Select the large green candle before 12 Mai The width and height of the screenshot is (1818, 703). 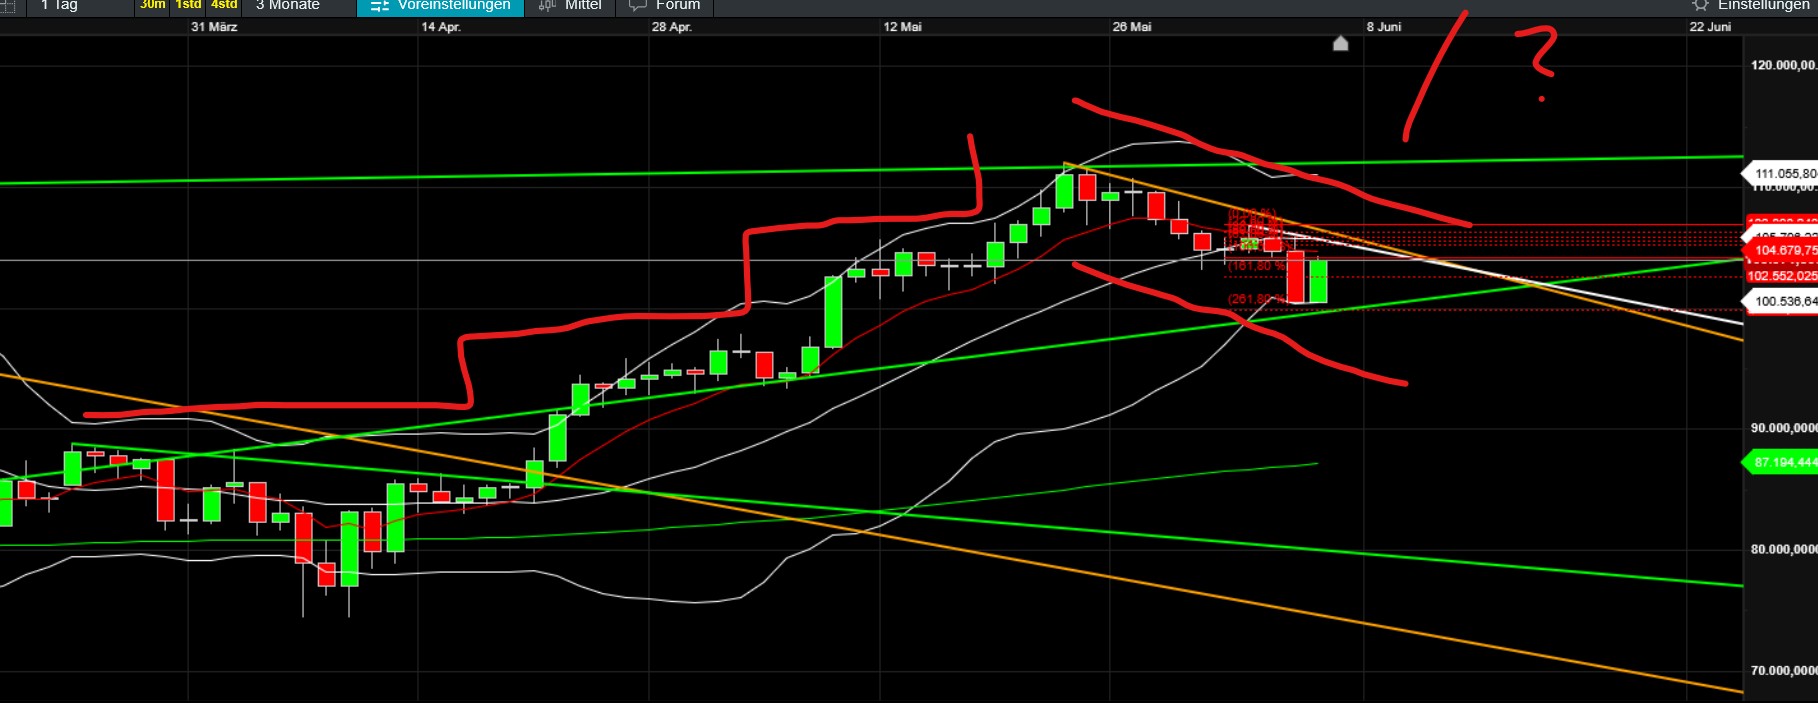pyautogui.click(x=833, y=312)
